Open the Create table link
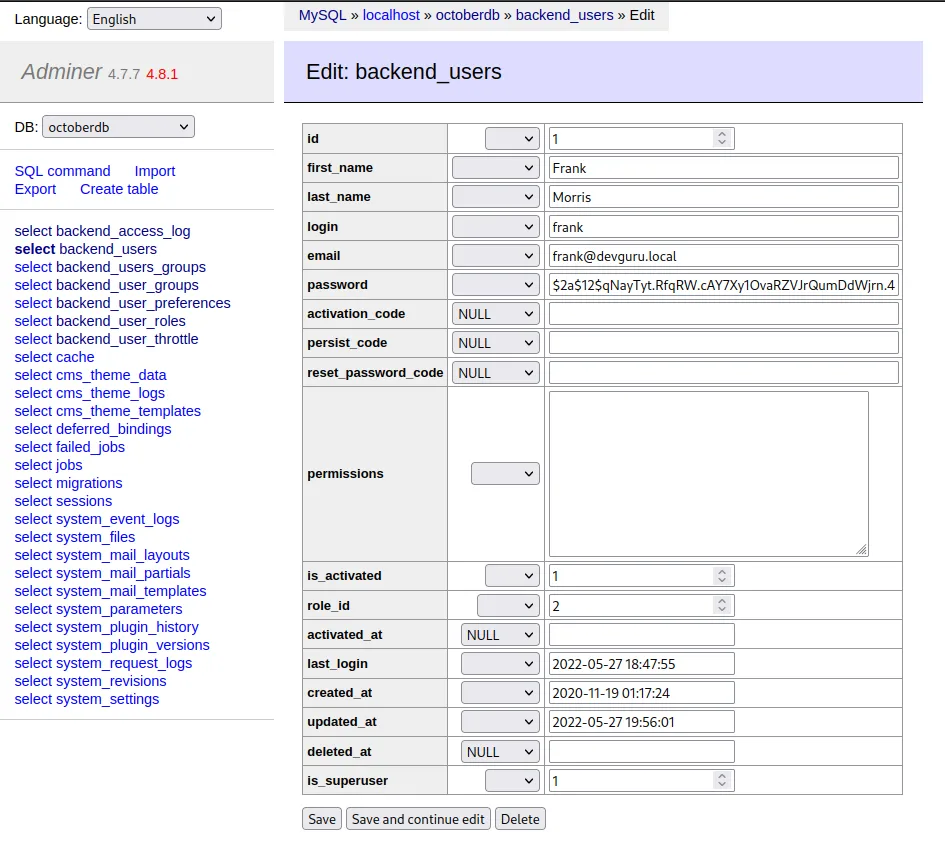 119,189
